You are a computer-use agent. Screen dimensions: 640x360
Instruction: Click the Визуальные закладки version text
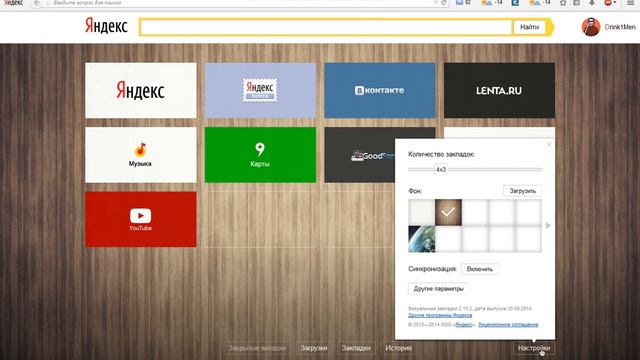470,309
